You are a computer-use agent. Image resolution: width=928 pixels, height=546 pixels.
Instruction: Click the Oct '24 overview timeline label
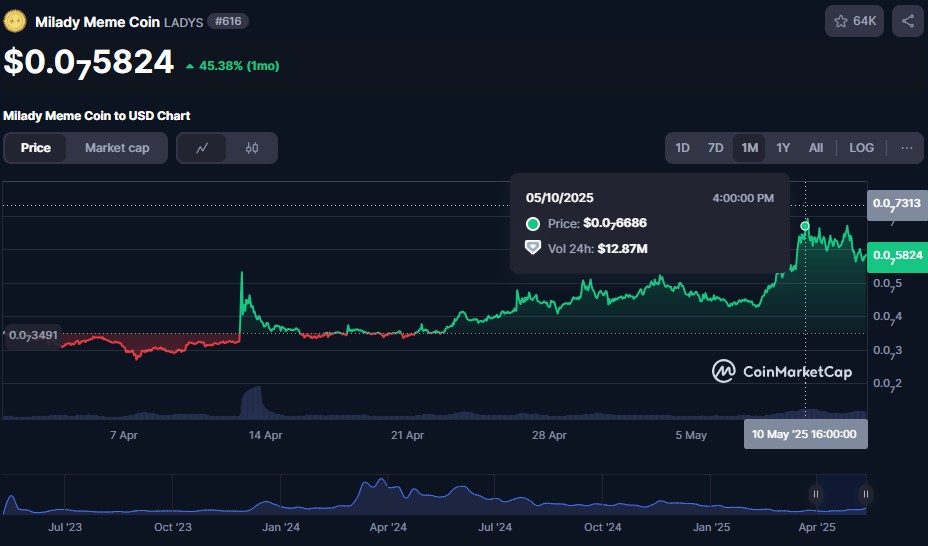tap(602, 527)
